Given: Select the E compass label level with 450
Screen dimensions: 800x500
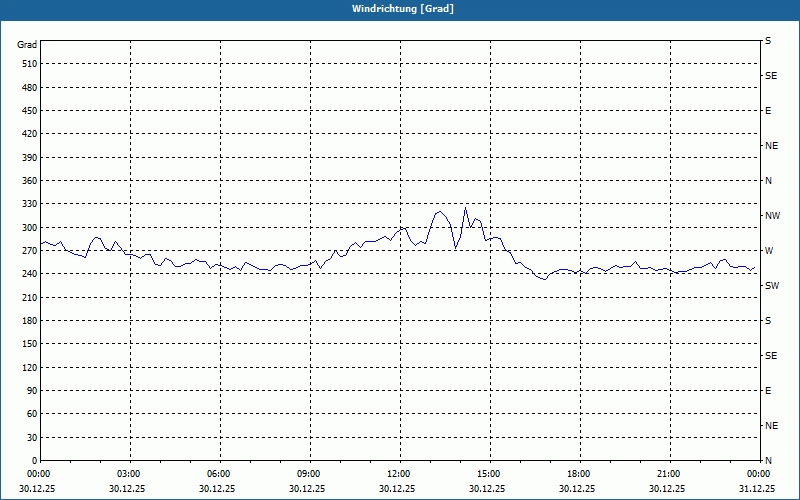Looking at the screenshot, I should click(768, 111).
